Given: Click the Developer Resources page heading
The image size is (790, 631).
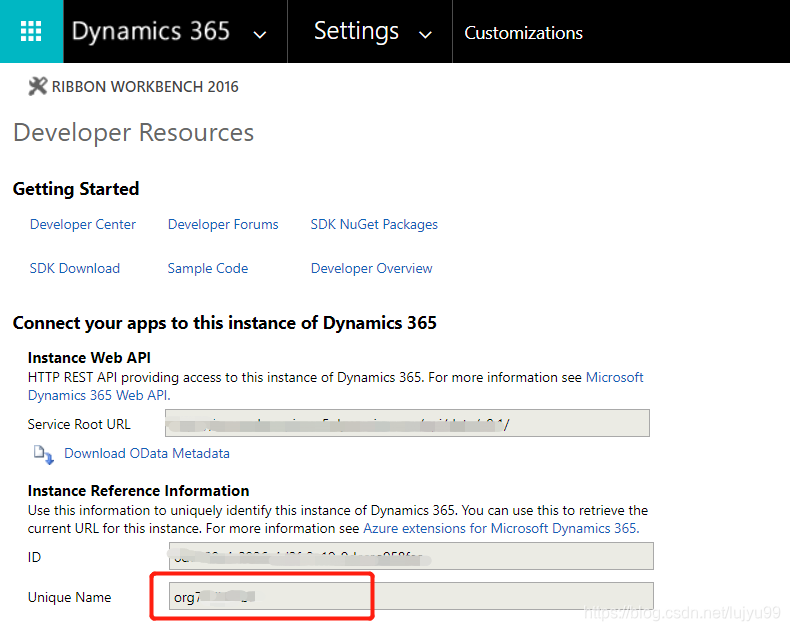Looking at the screenshot, I should 134,133.
